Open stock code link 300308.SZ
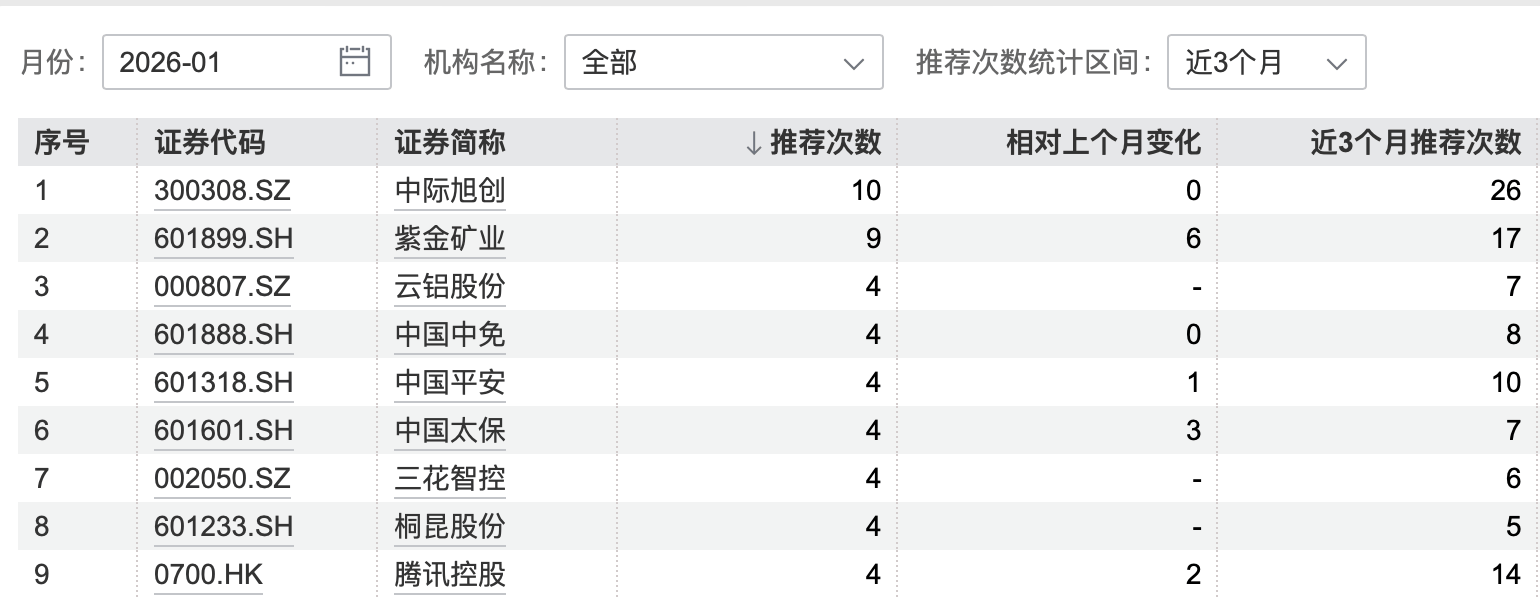The height and width of the screenshot is (598, 1540). 222,189
